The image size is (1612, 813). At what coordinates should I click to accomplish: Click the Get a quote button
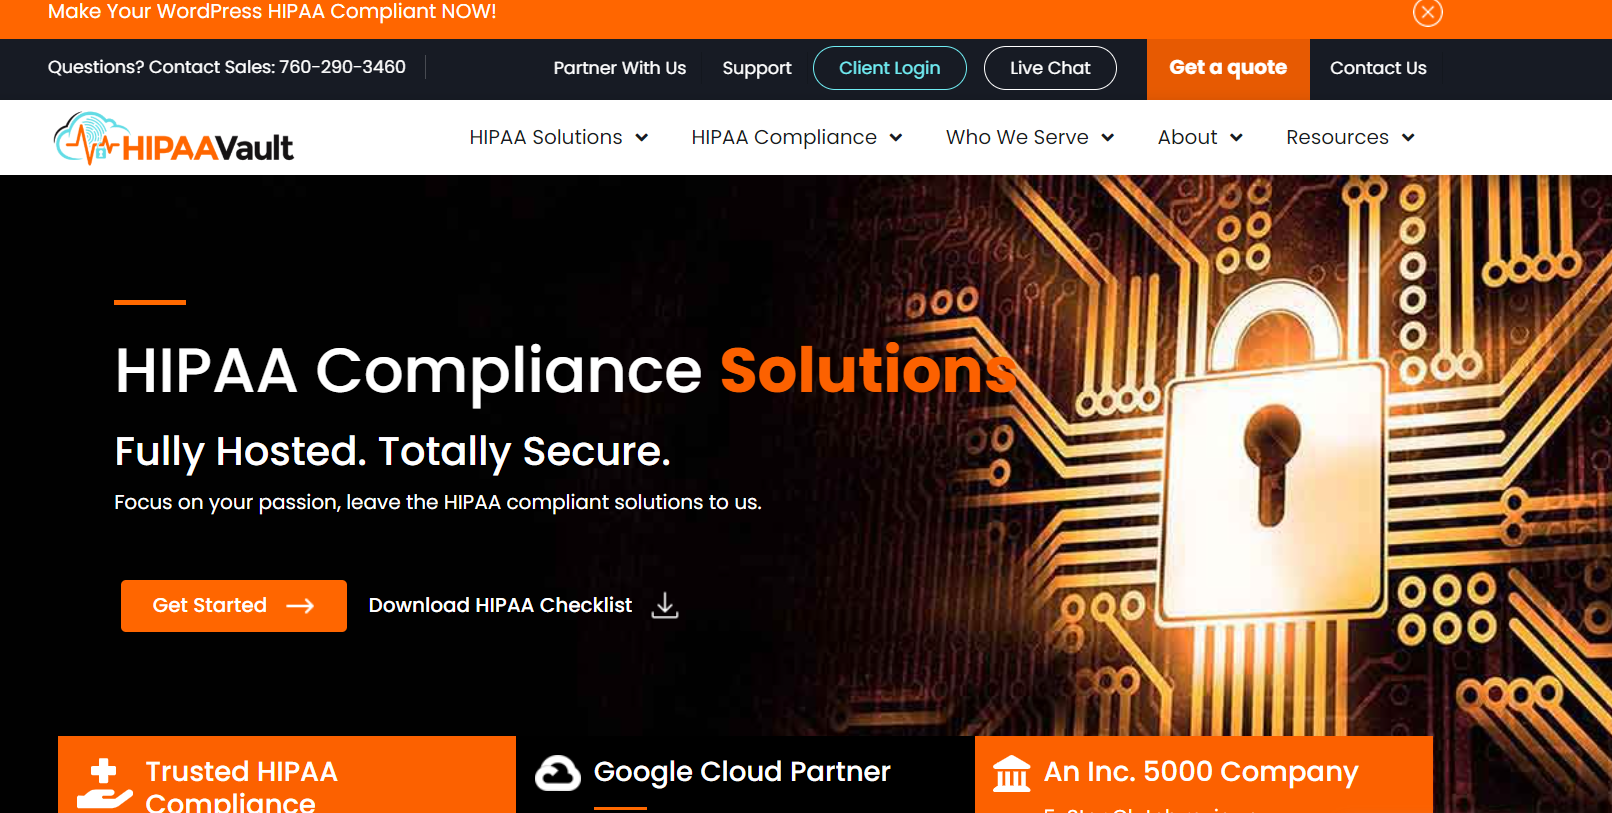pos(1228,68)
